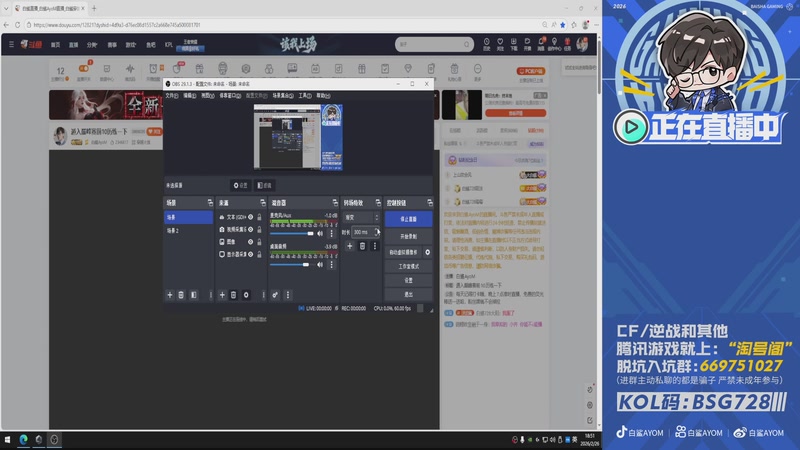Open virtual camera settings gear icon

428,252
